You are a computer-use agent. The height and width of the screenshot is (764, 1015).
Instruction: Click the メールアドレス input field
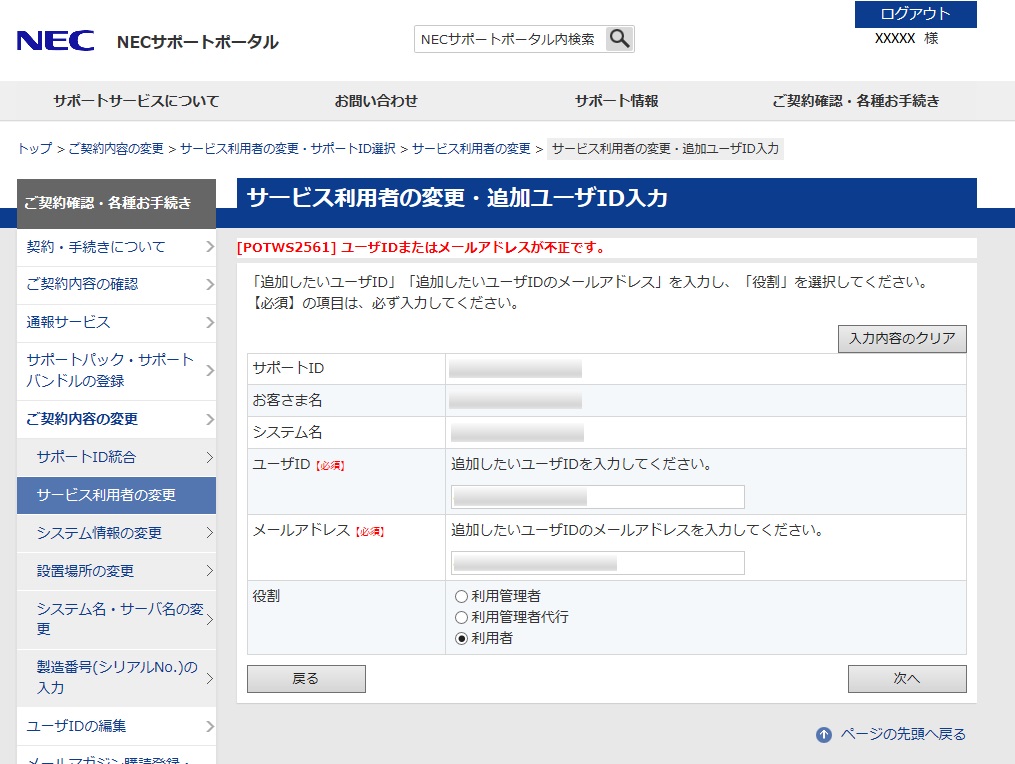597,563
